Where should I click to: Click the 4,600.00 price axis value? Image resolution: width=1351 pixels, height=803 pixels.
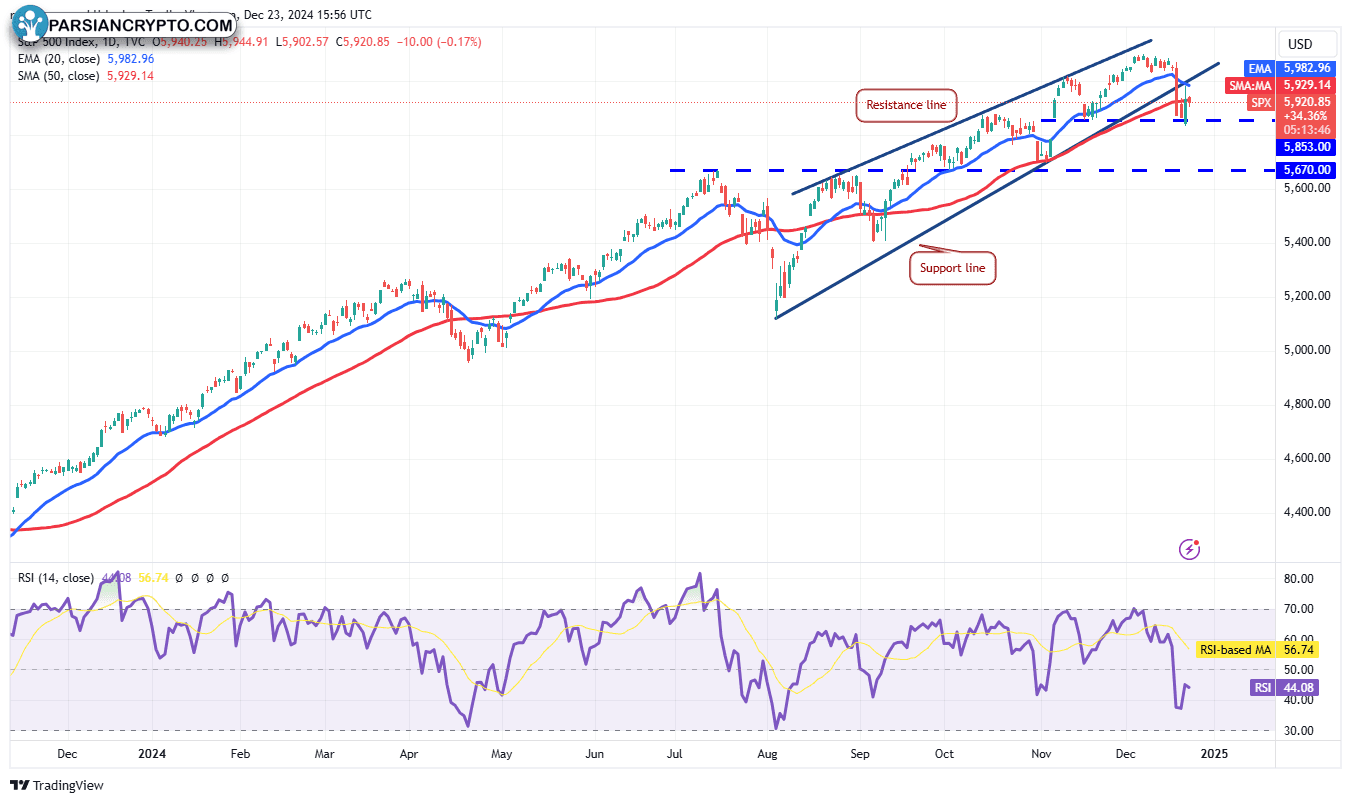coord(1306,458)
